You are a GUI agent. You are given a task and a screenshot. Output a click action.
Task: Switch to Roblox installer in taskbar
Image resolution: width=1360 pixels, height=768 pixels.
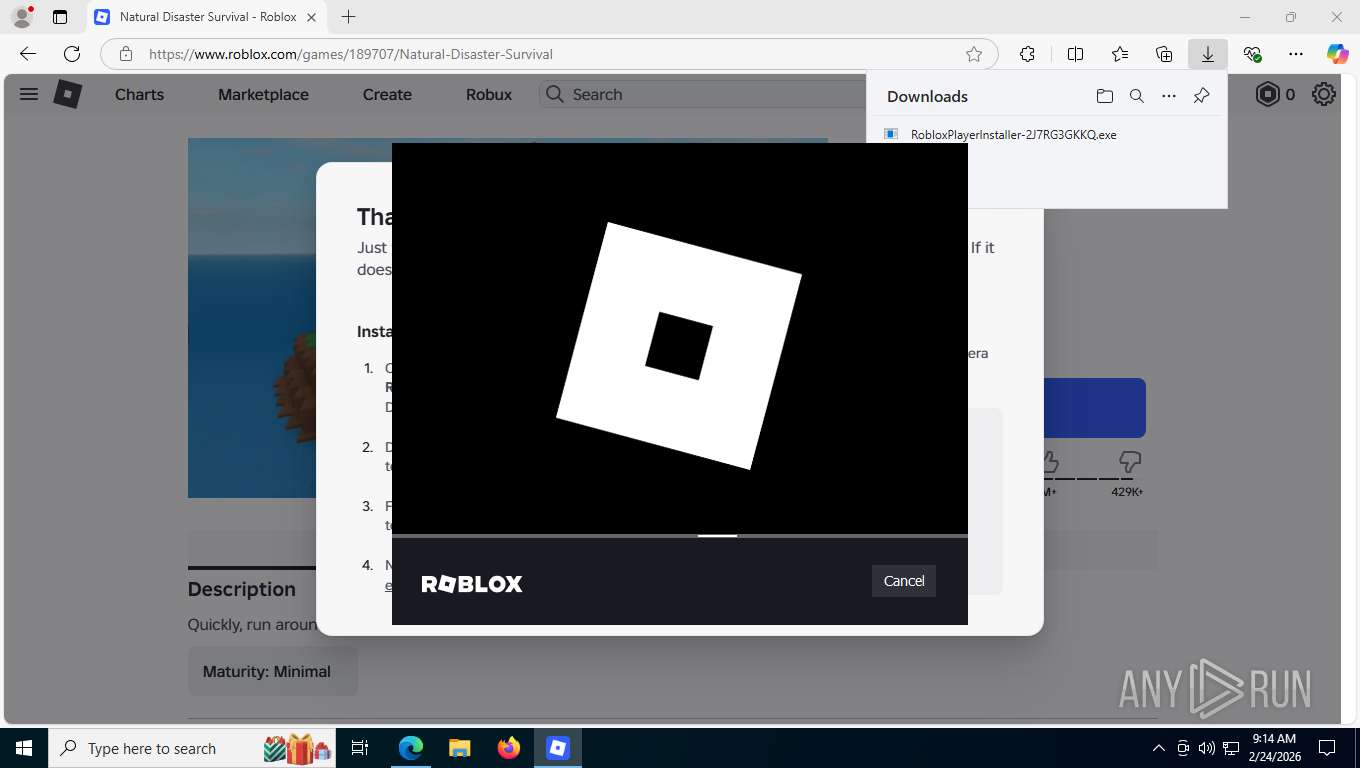click(x=558, y=748)
